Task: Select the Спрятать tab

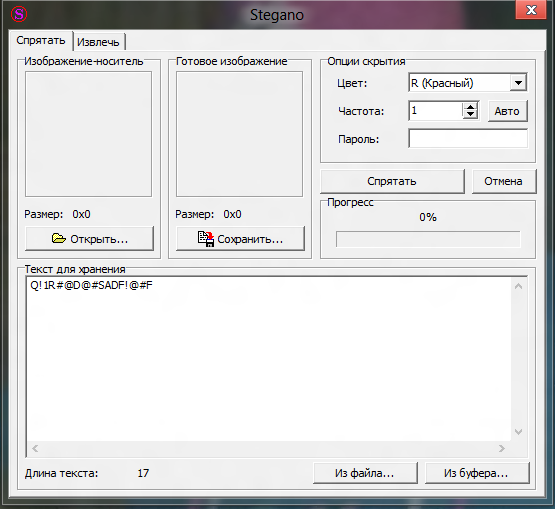Action: coord(41,40)
